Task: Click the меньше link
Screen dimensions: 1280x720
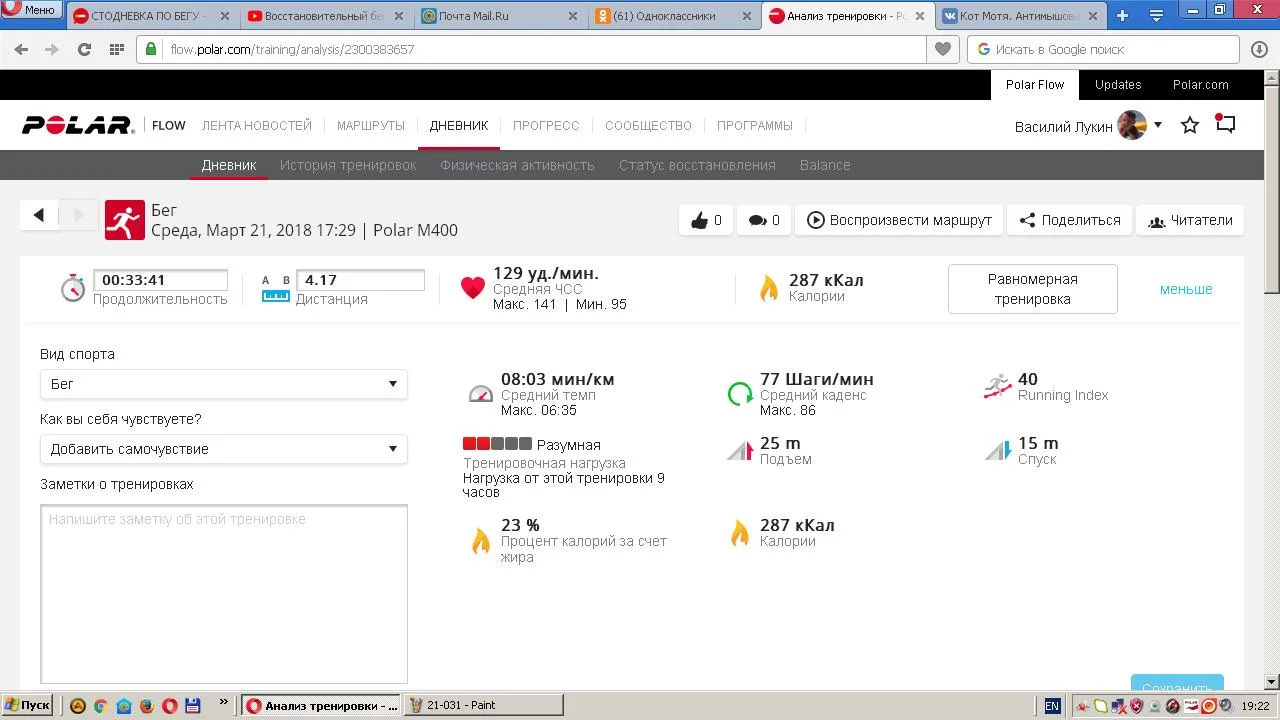Action: coord(1186,289)
